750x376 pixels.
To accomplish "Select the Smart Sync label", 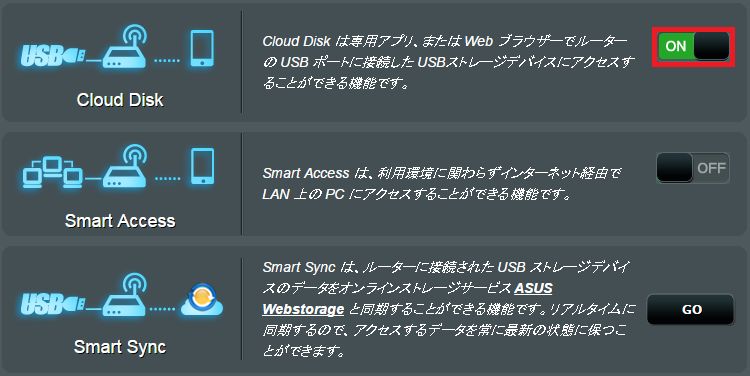I will click(x=120, y=347).
